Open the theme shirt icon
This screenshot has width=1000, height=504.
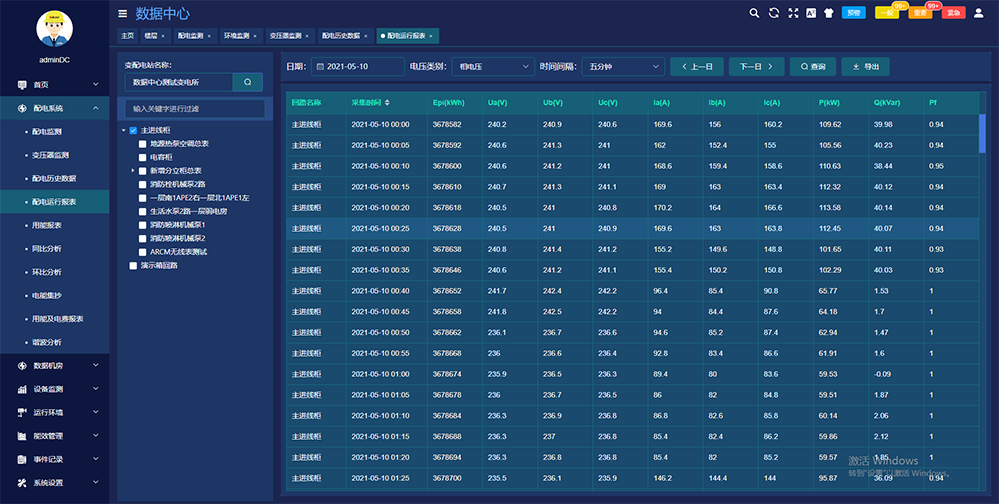click(827, 13)
